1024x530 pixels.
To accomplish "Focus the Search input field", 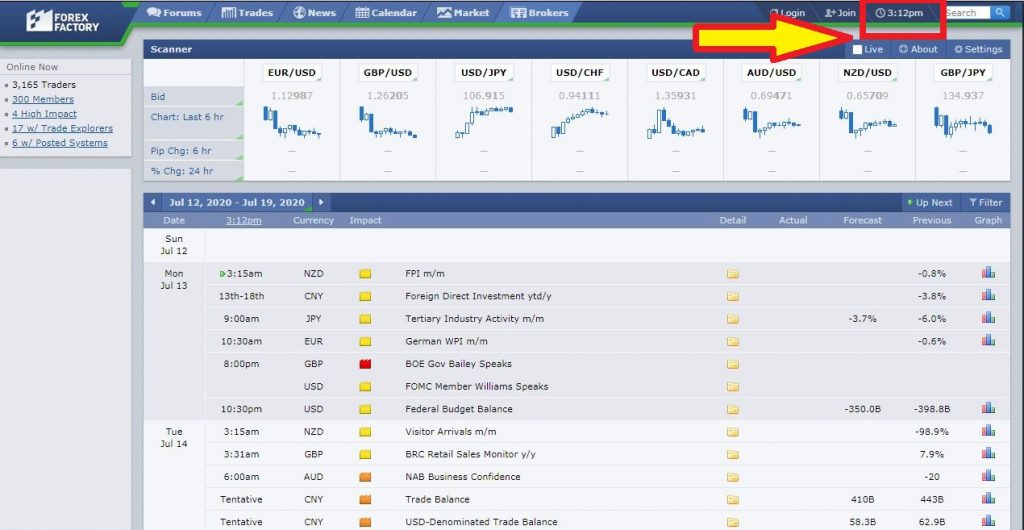I will [967, 12].
